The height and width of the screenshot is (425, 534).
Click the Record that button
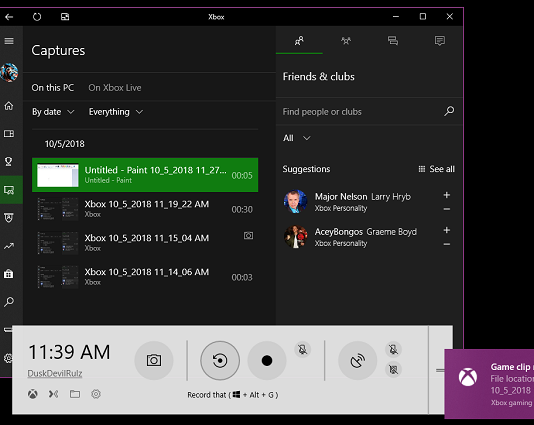220,360
